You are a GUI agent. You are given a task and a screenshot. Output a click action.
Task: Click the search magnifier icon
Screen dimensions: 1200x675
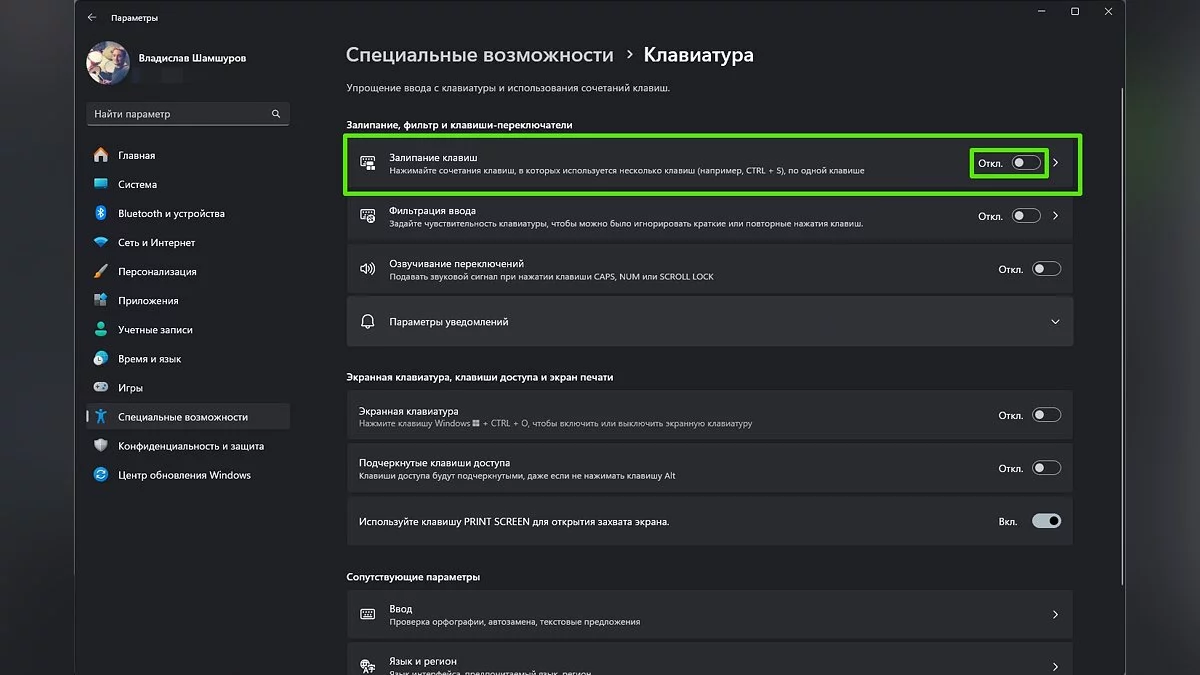tap(276, 114)
